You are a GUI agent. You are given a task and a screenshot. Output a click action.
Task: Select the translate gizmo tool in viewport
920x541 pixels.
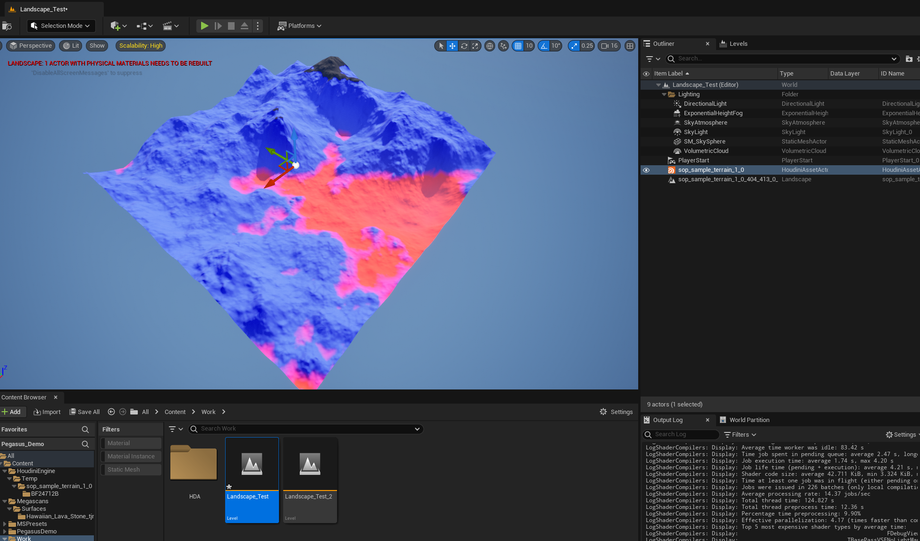click(x=452, y=46)
